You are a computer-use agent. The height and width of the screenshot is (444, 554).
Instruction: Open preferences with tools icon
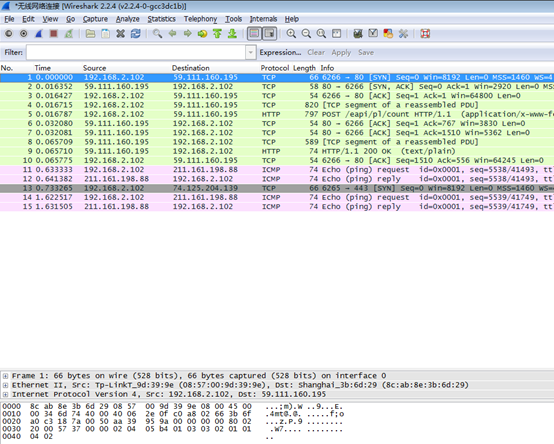click(x=403, y=34)
